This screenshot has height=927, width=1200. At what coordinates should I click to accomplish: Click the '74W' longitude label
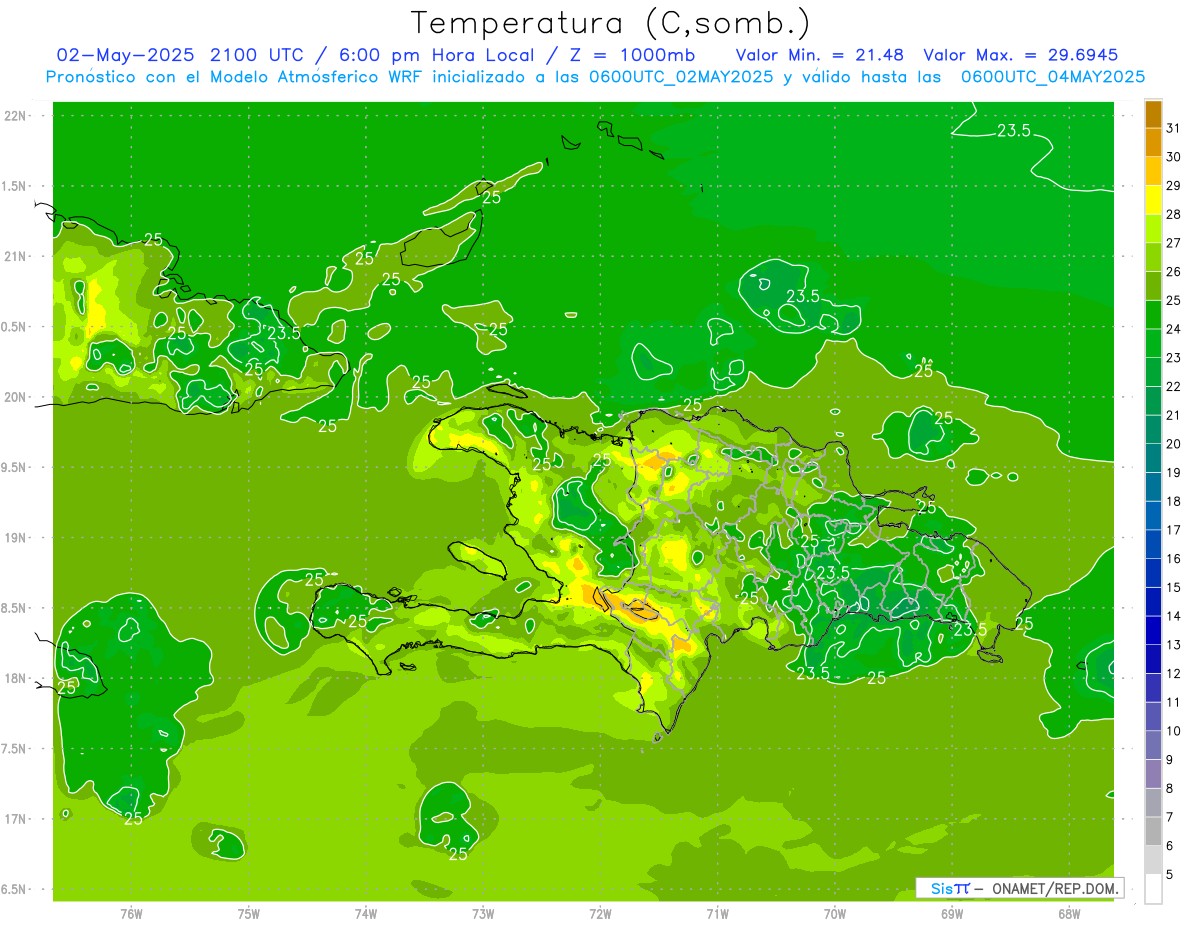(x=366, y=913)
